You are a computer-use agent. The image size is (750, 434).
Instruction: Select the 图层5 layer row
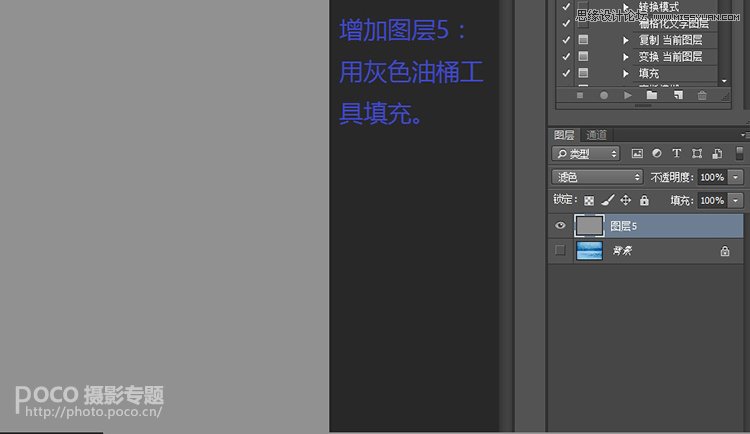click(x=646, y=226)
